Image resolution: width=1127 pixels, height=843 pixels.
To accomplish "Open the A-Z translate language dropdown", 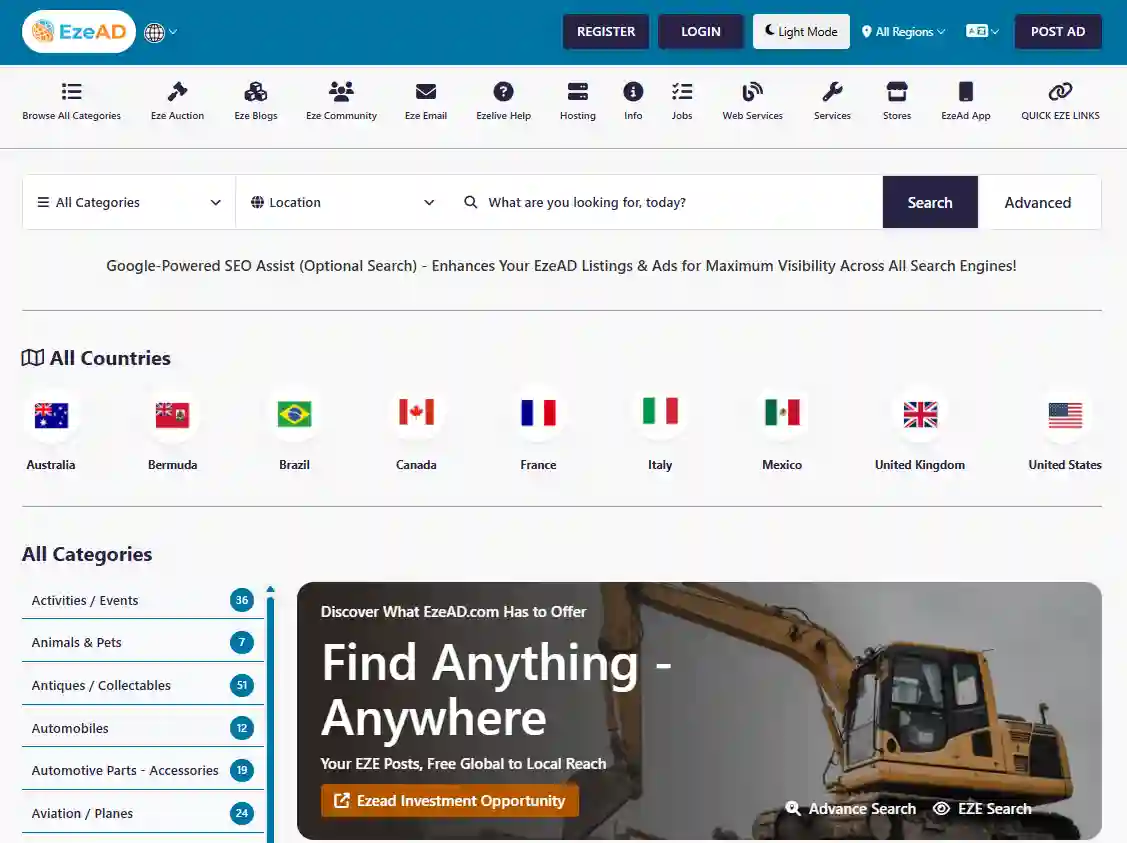I will (x=982, y=32).
